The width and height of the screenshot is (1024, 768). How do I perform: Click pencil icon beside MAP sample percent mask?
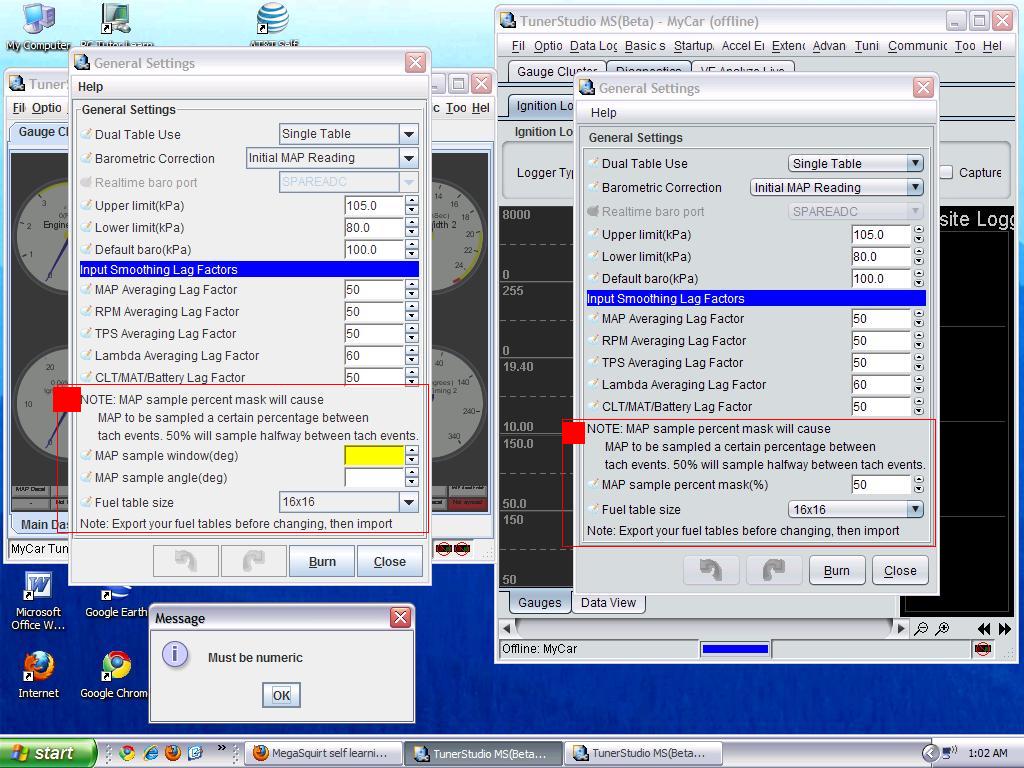coord(593,485)
